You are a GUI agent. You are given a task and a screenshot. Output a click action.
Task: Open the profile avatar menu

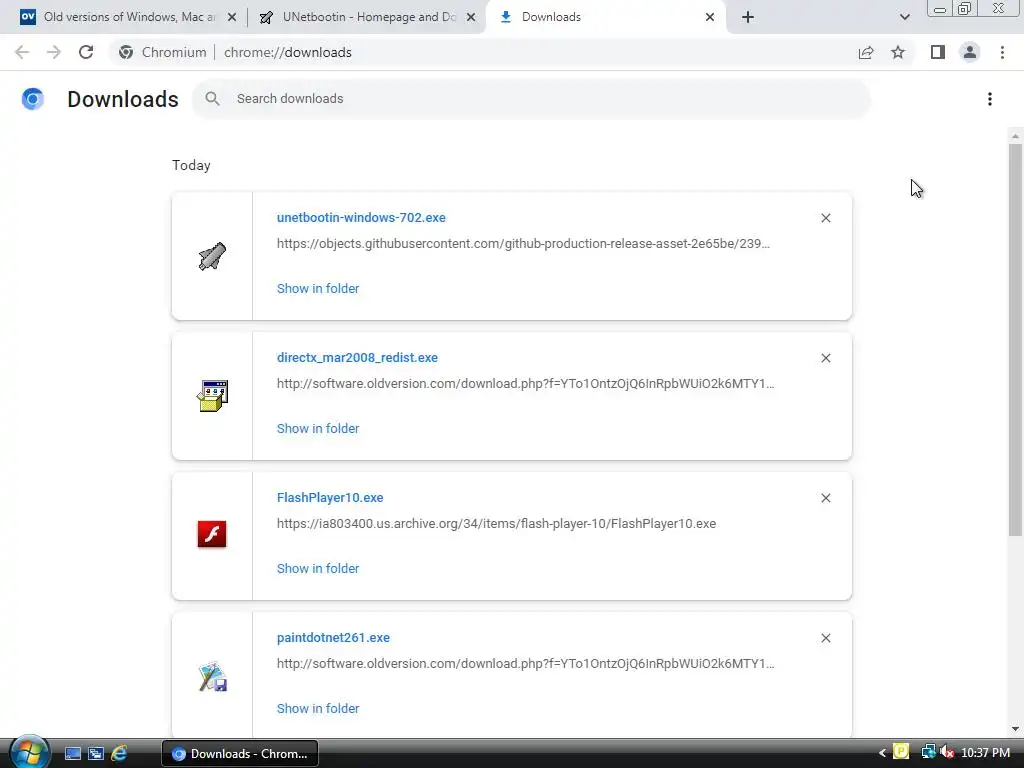pyautogui.click(x=970, y=52)
